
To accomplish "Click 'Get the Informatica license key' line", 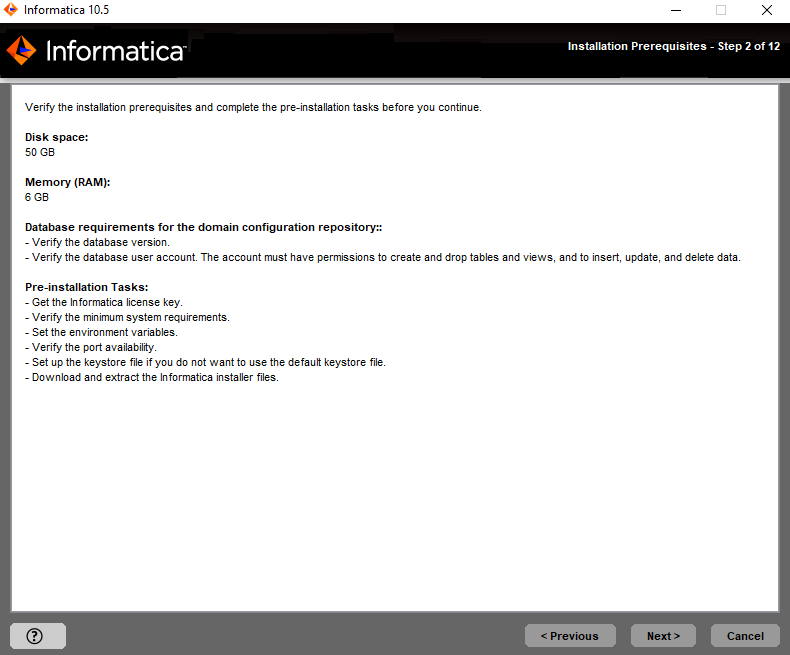I will click(x=104, y=302).
